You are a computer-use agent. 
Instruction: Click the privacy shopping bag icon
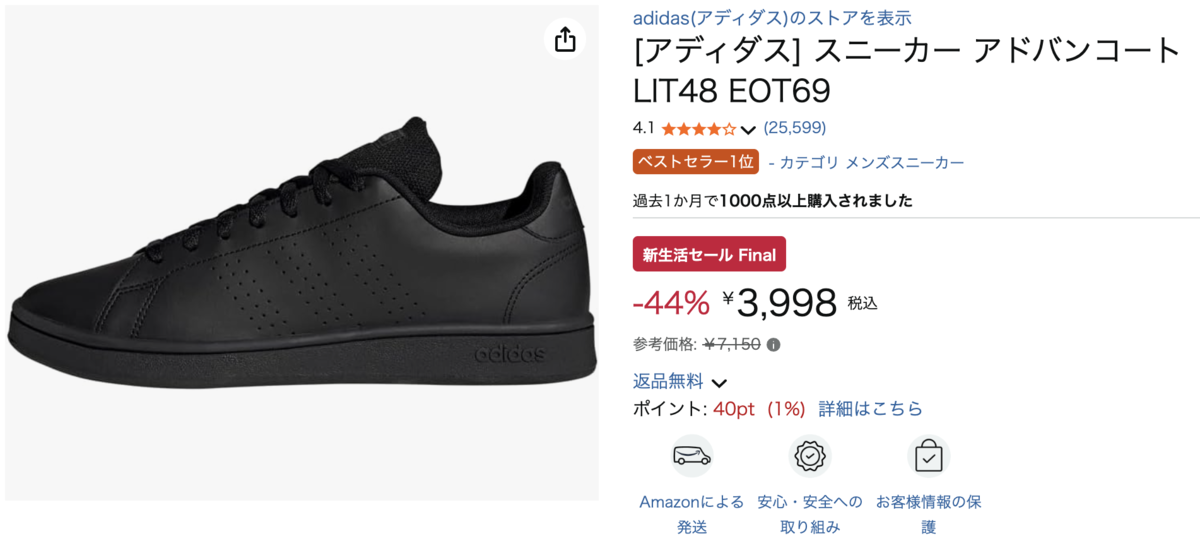point(928,456)
